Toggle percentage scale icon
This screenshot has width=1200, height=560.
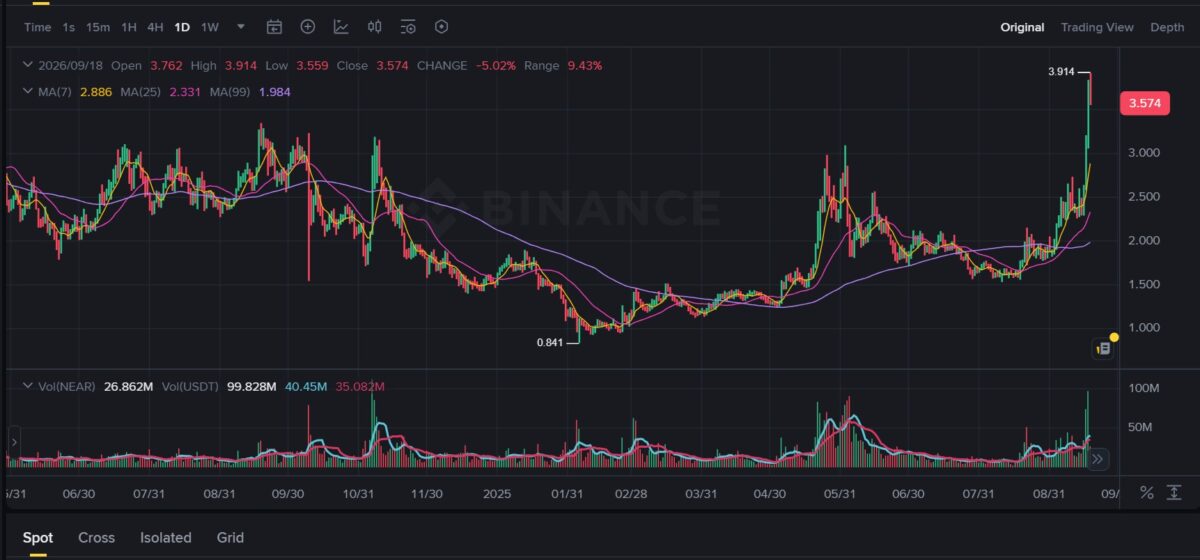pos(1147,492)
